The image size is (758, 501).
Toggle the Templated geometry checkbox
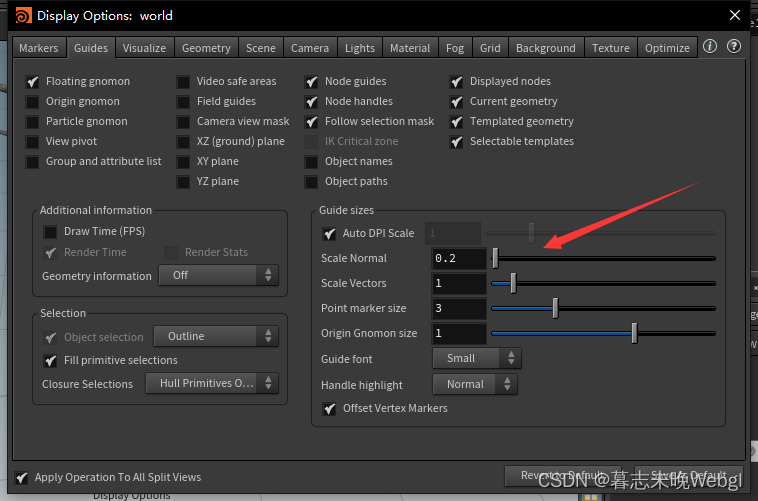point(456,122)
